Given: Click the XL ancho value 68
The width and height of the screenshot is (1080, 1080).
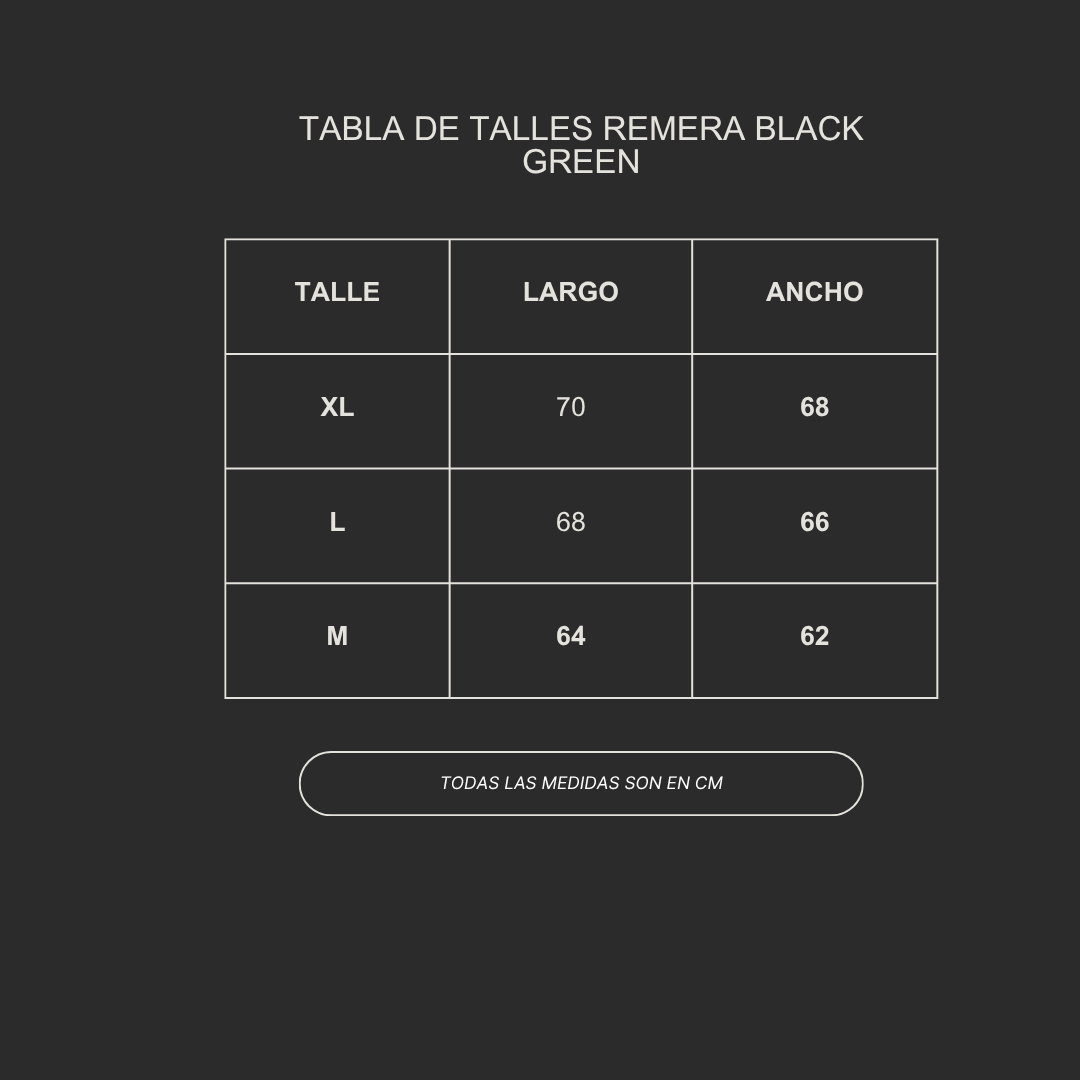Looking at the screenshot, I should [x=814, y=407].
